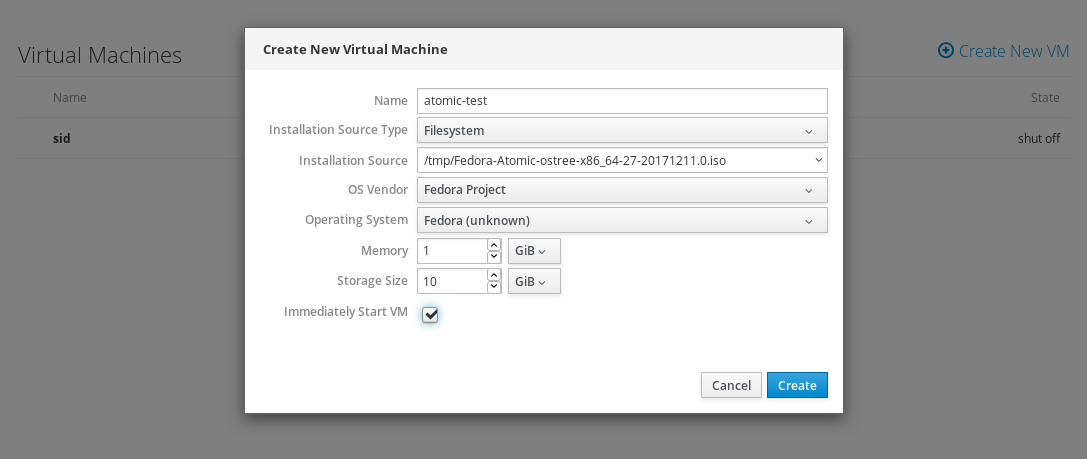Click the Create New VM link
The width and height of the screenshot is (1087, 459).
[1013, 51]
